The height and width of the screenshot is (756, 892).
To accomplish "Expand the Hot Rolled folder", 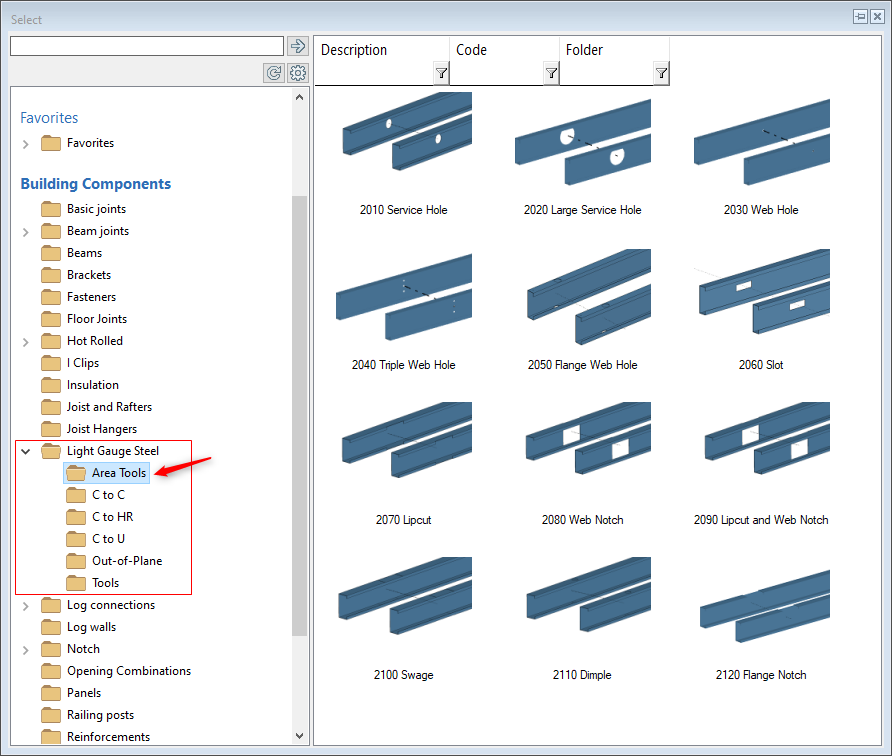I will tap(26, 342).
